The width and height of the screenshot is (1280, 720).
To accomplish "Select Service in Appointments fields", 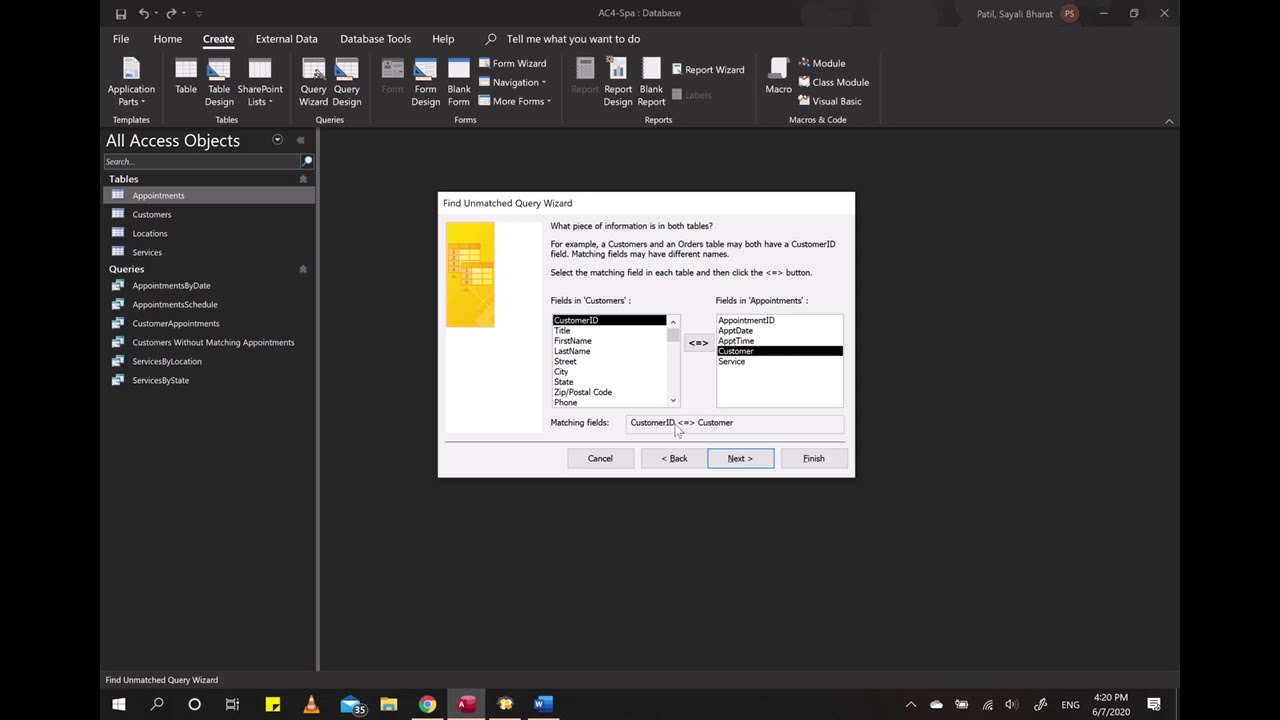I will point(779,361).
